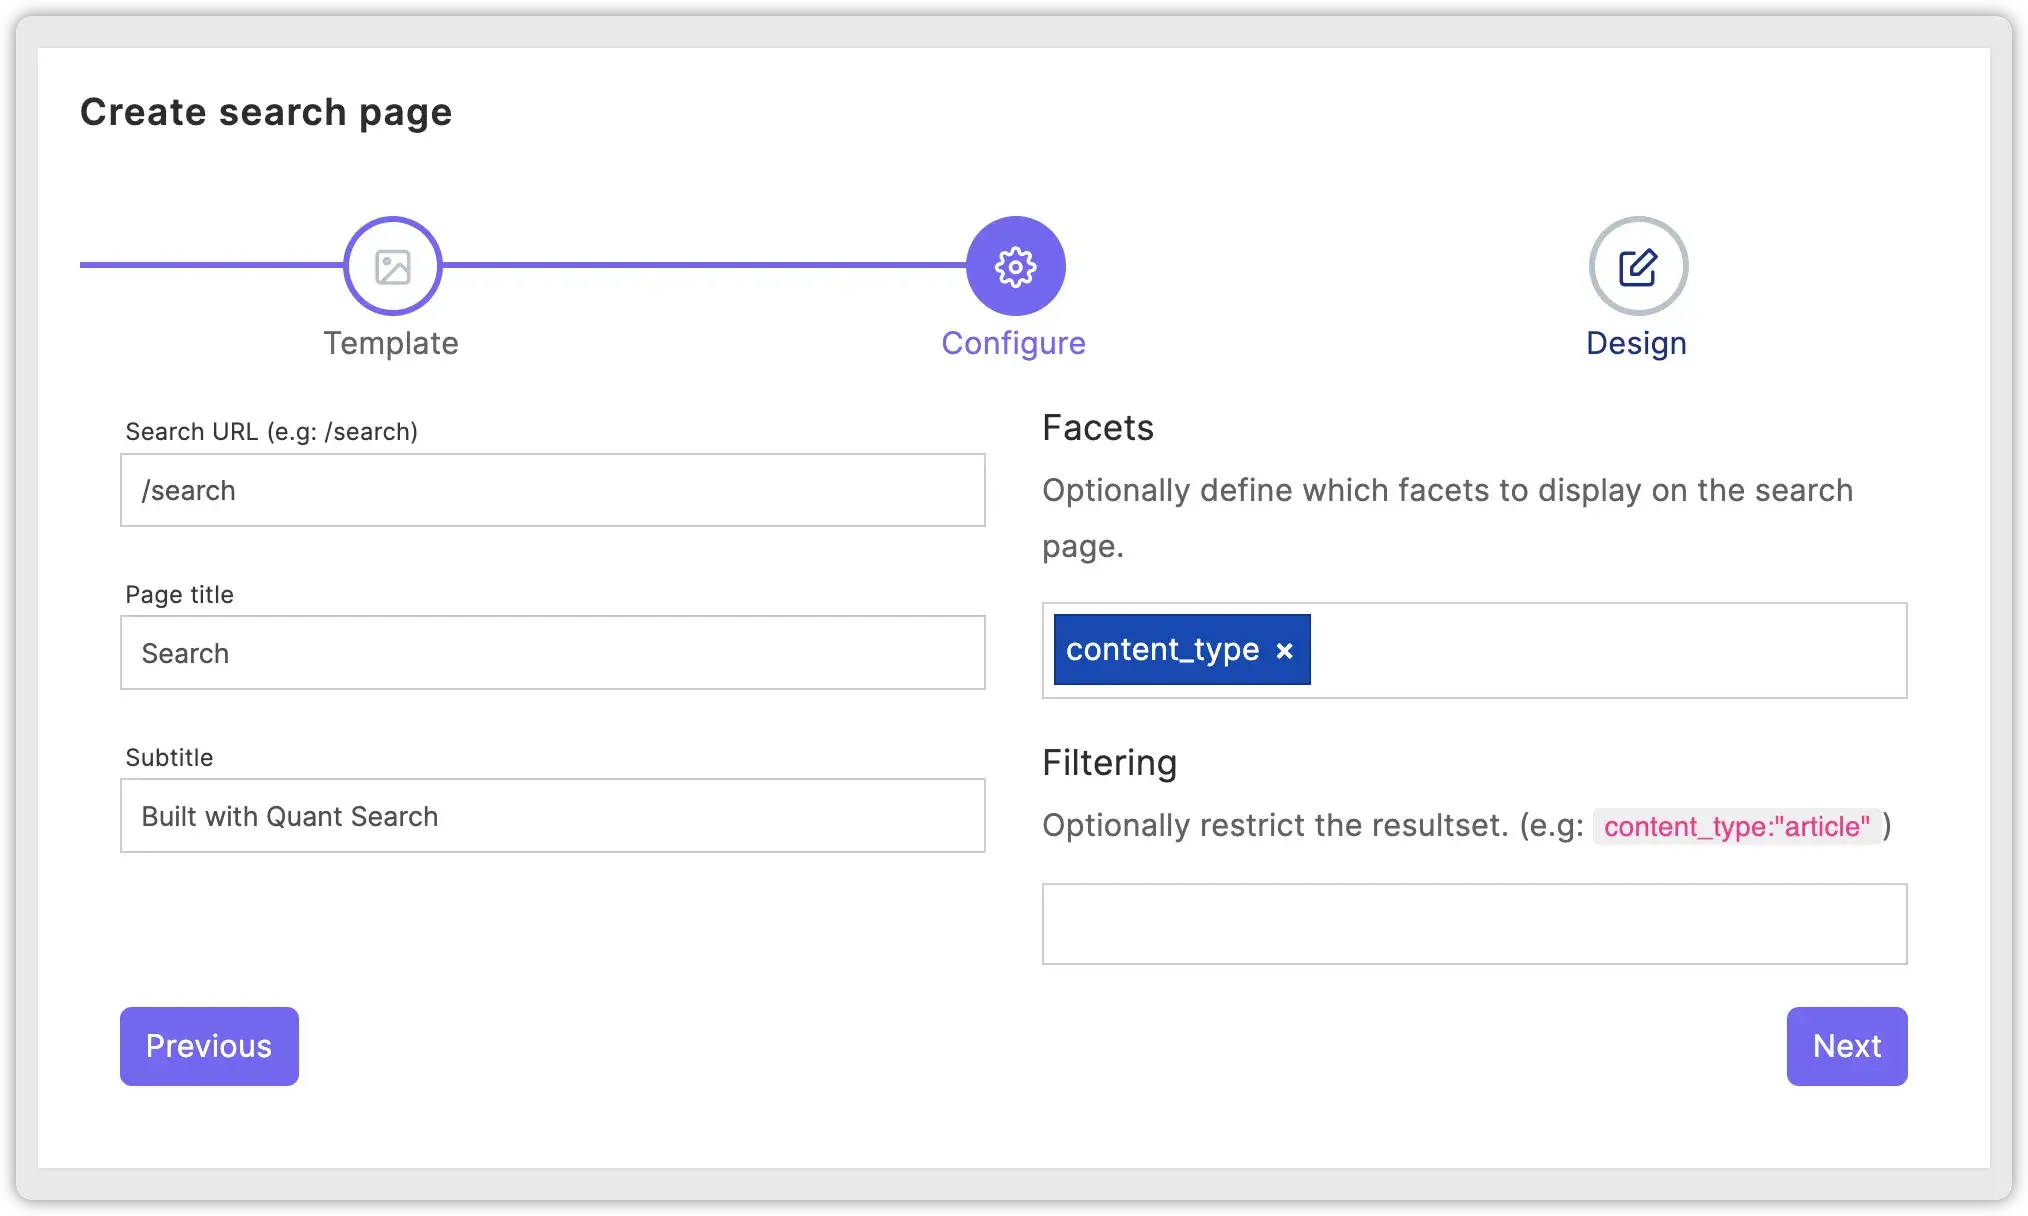Image resolution: width=2028 pixels, height=1216 pixels.
Task: Click the Subtitle field Built with Quant Search
Action: [x=552, y=815]
